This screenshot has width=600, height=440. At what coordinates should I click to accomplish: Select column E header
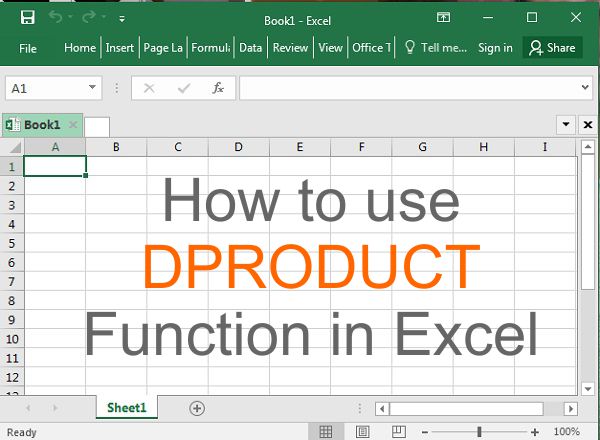tap(300, 147)
